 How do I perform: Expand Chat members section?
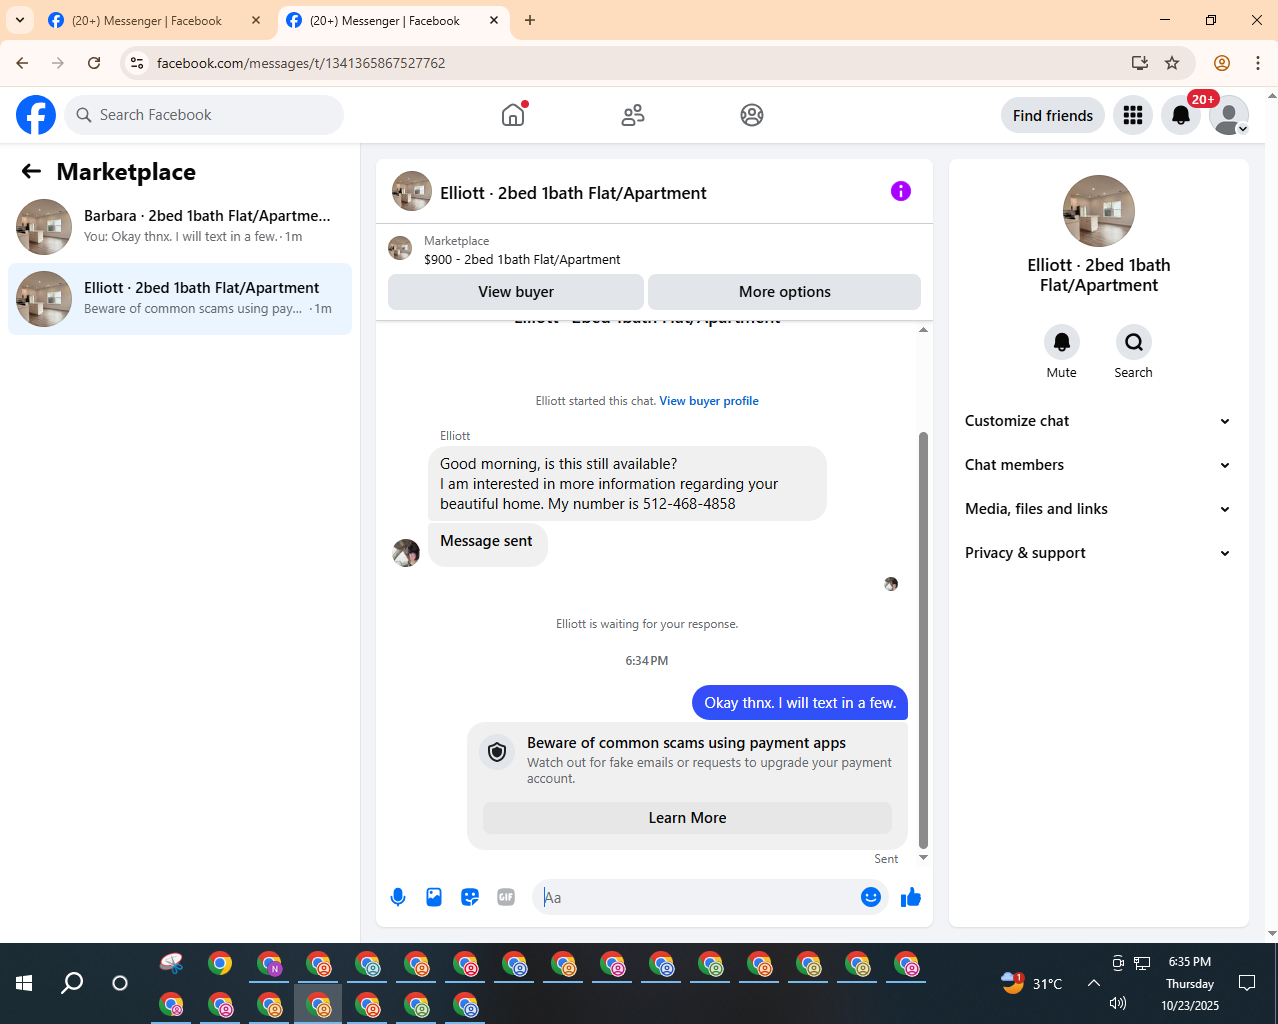click(x=1098, y=465)
